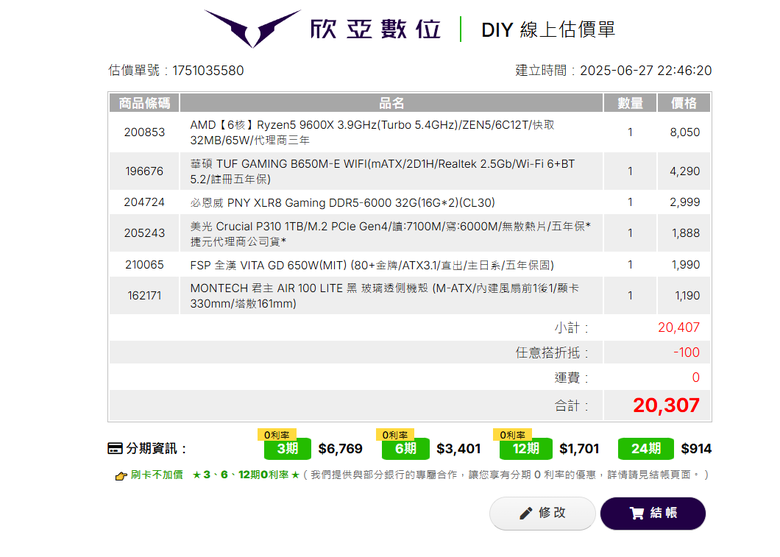Click the price 4,290

684,171
